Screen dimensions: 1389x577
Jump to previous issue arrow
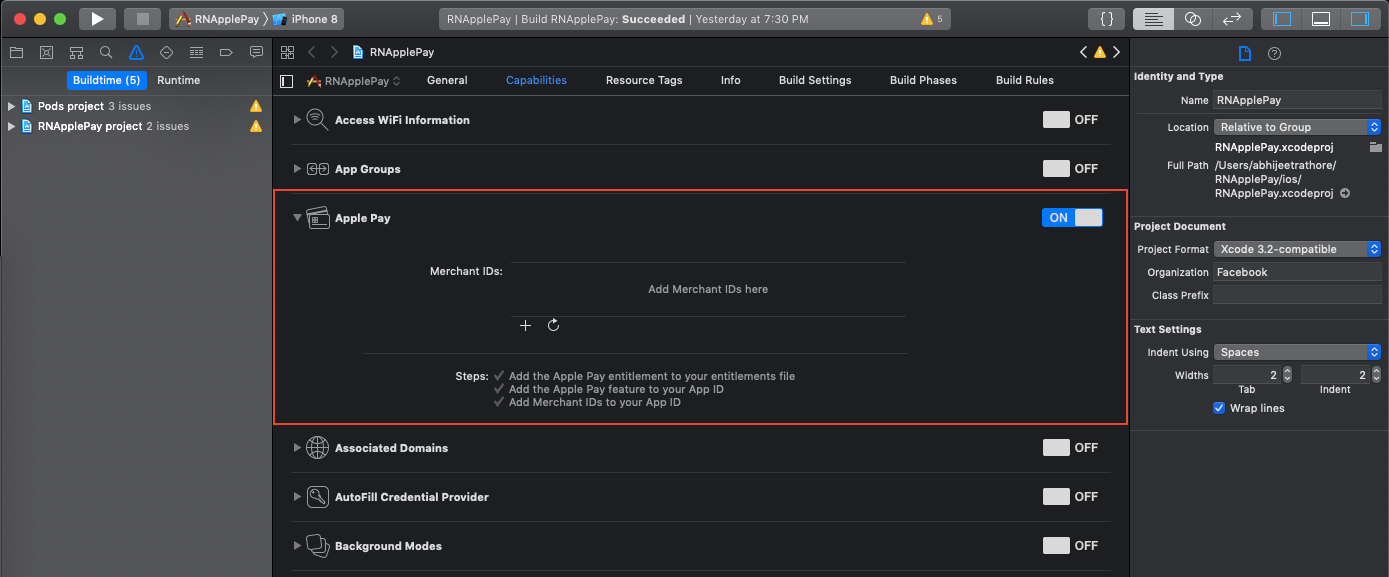point(1083,52)
